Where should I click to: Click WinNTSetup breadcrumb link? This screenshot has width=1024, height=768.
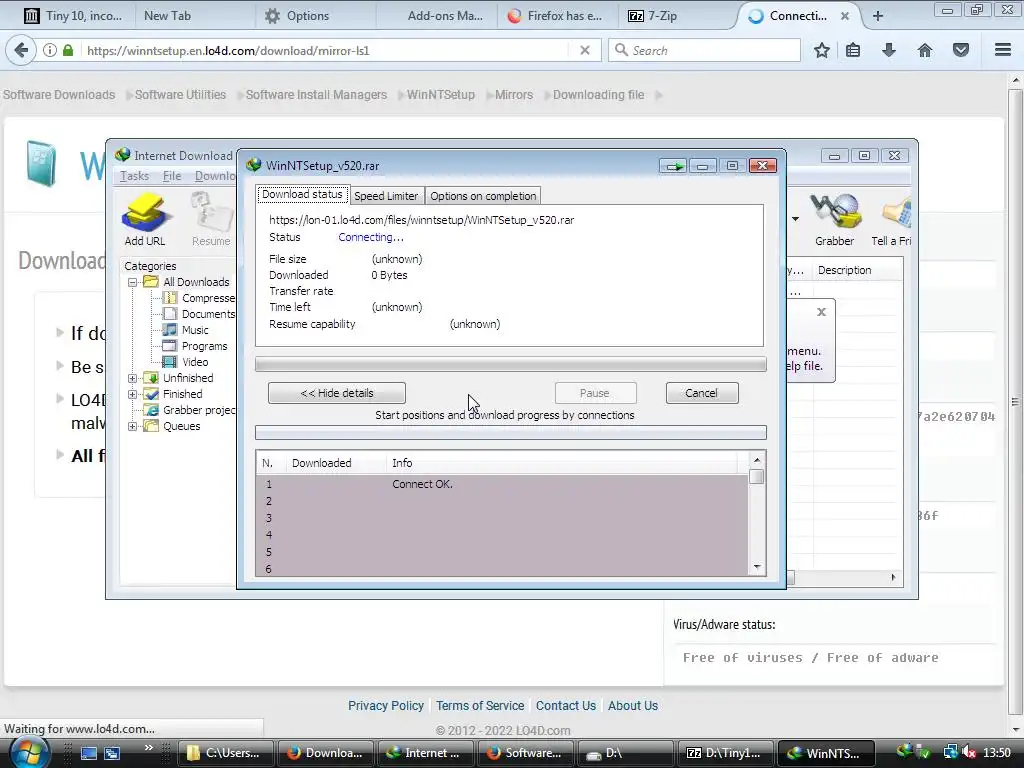441,95
